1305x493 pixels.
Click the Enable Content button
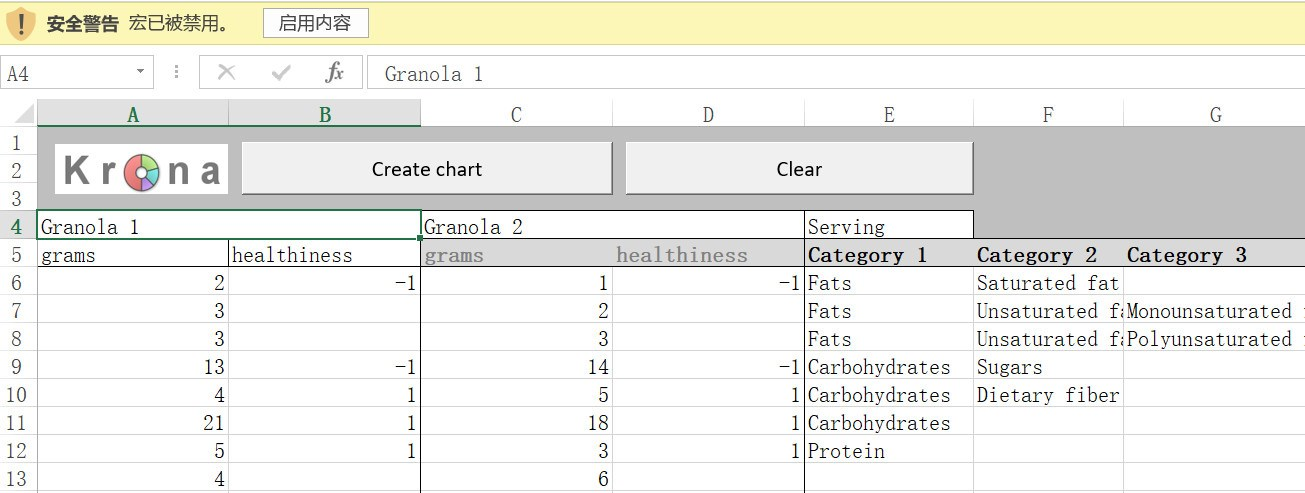[316, 23]
